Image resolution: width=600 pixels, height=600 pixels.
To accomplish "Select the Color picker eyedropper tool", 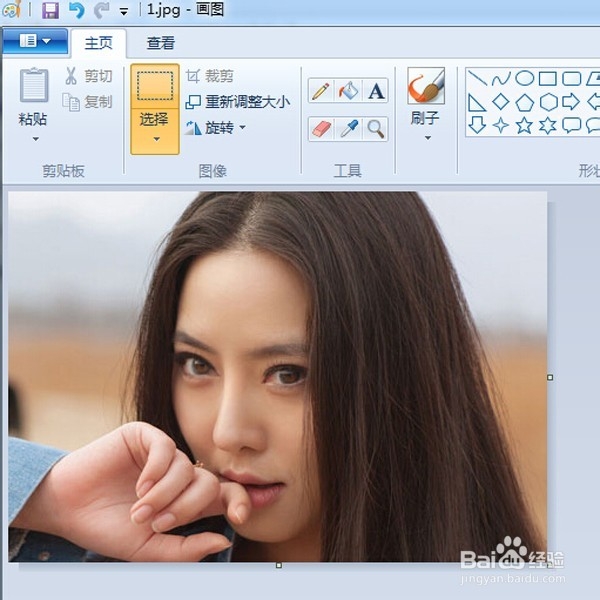I will 348,129.
